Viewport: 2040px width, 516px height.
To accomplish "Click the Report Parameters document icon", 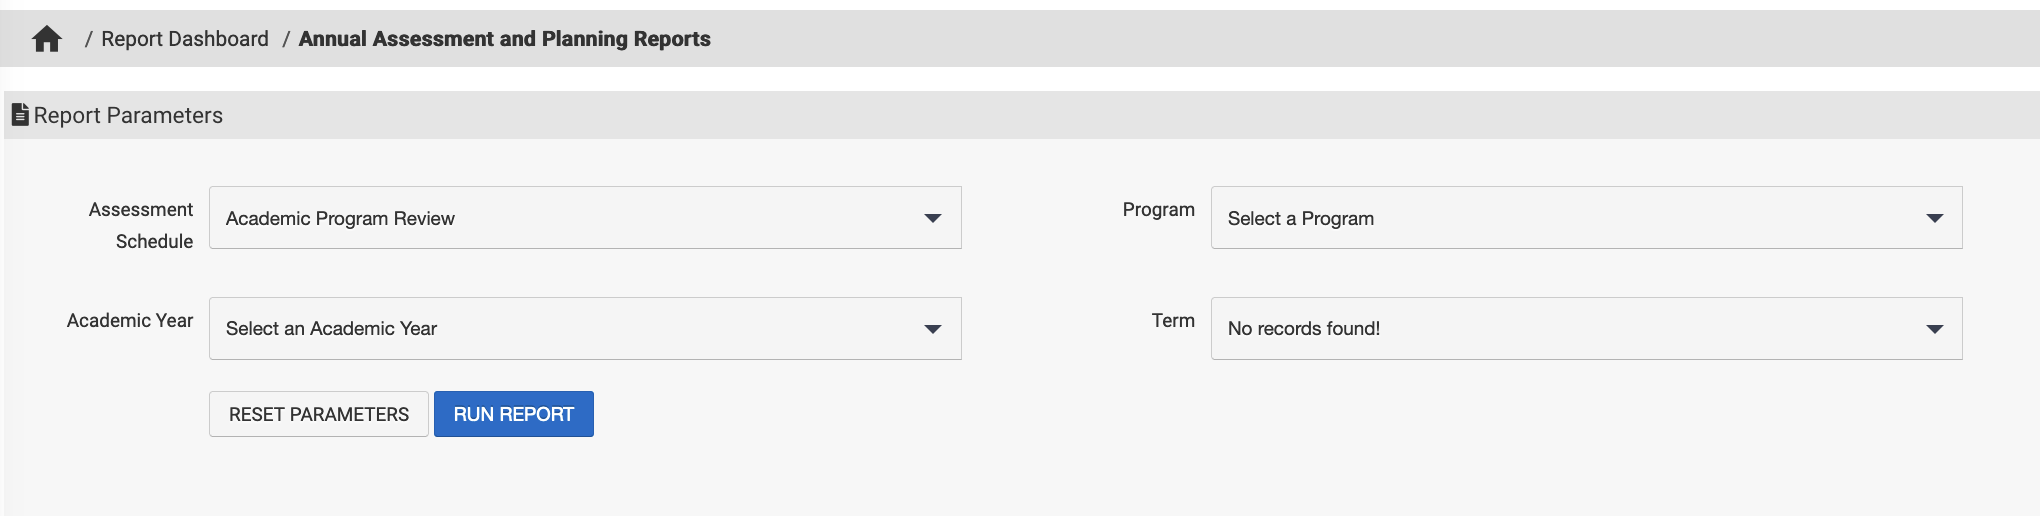I will (x=20, y=115).
